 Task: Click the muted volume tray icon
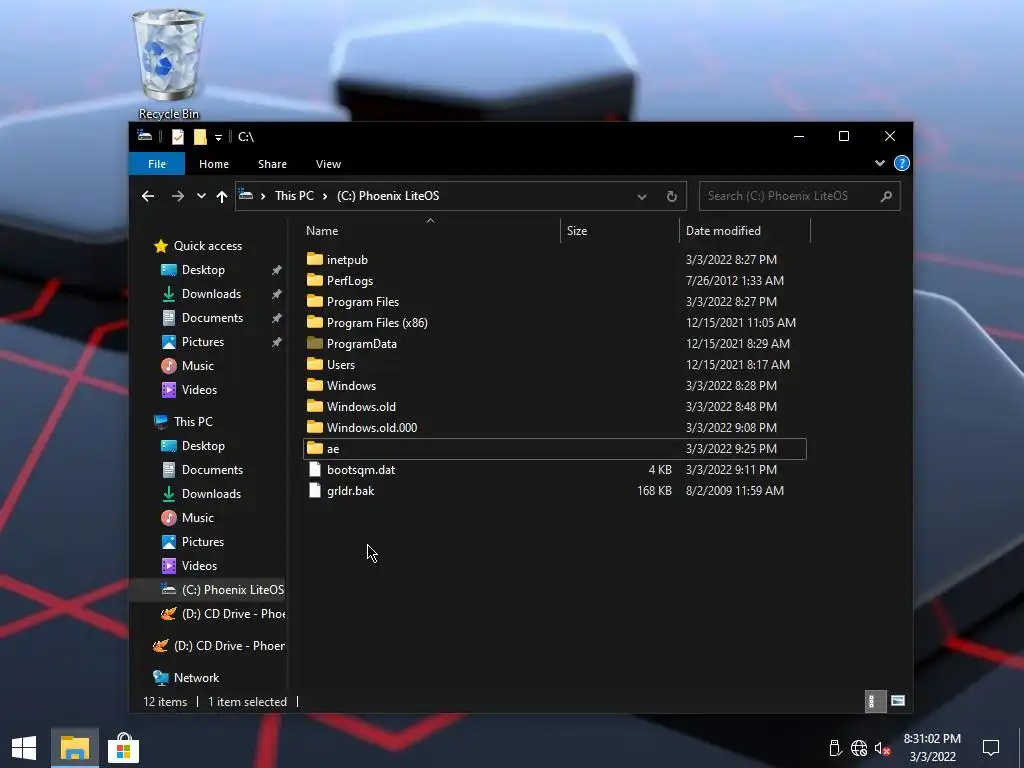point(882,748)
